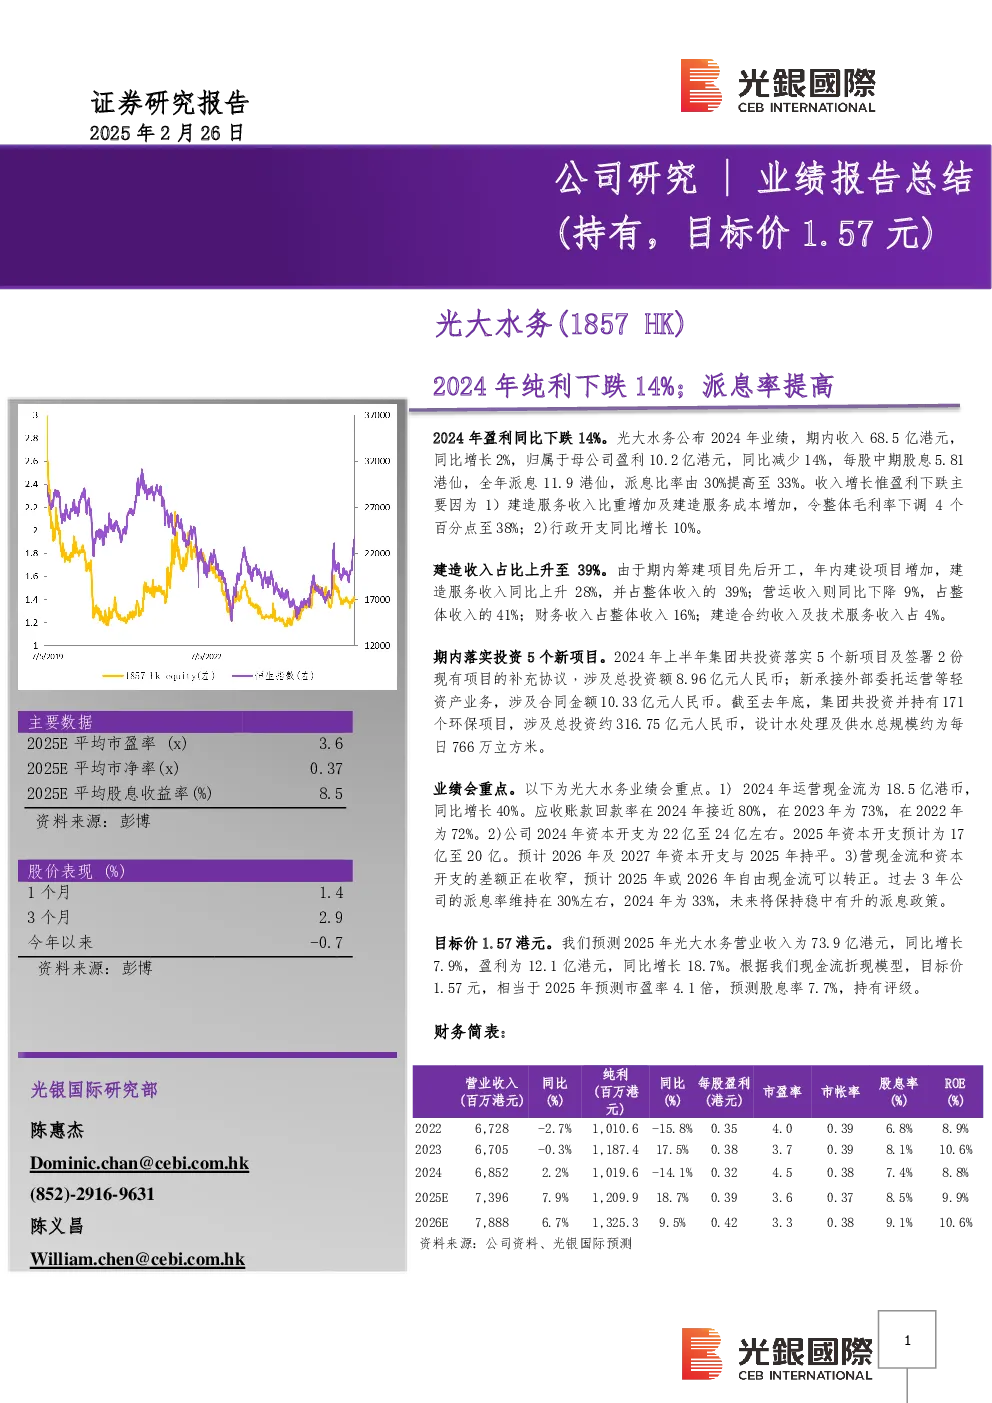Select analyst name '陈义昌'
The image size is (992, 1403).
[57, 1226]
